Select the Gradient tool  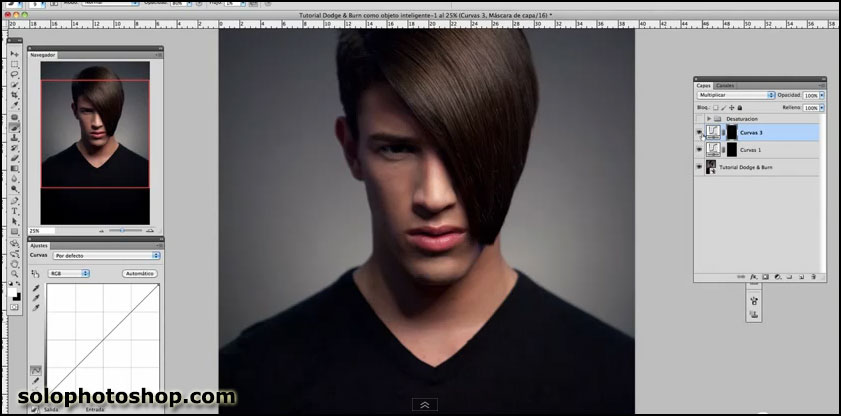tap(14, 168)
